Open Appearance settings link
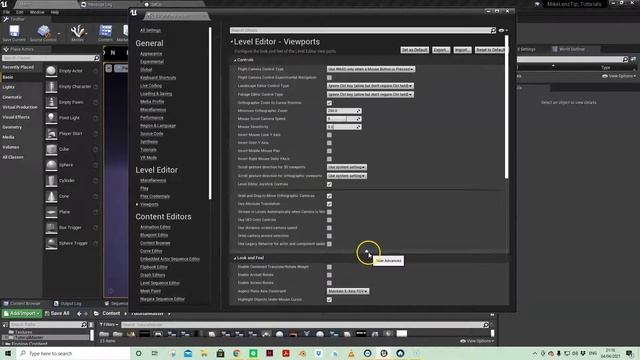The height and width of the screenshot is (360, 640). pyautogui.click(x=151, y=53)
